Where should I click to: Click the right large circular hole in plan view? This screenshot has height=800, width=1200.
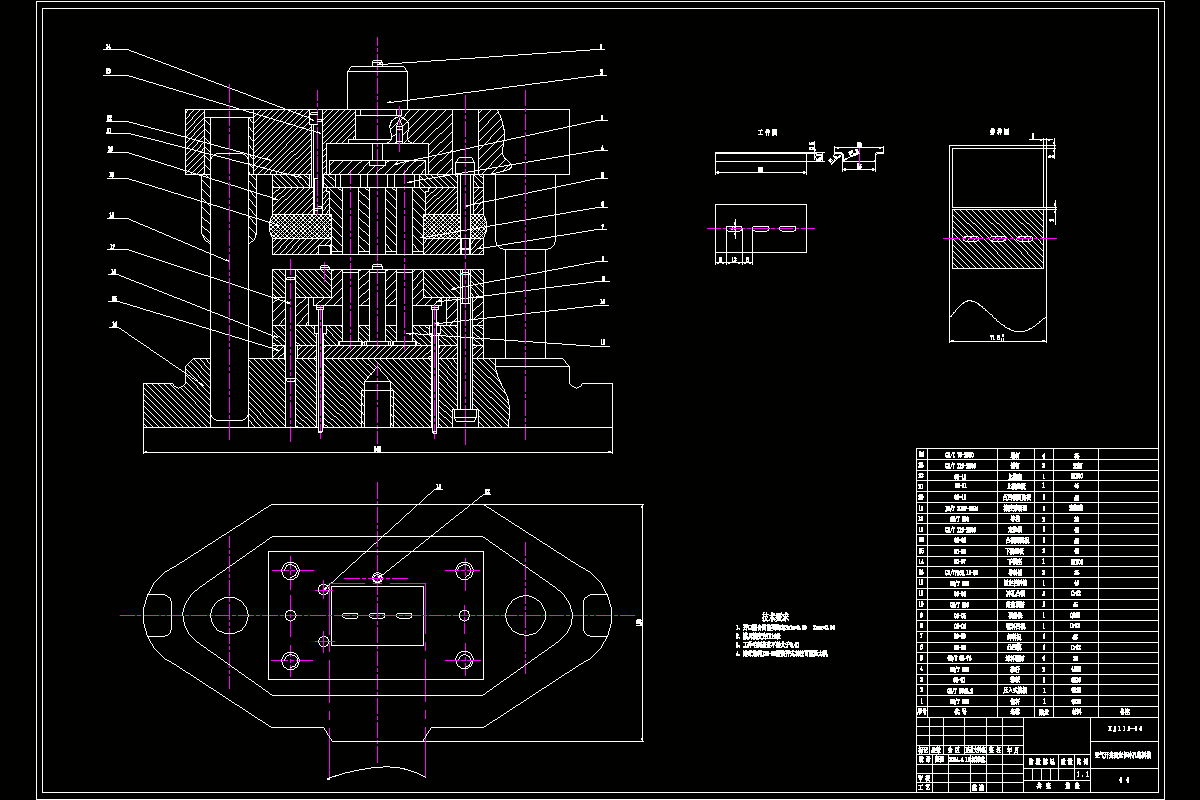tap(525, 615)
